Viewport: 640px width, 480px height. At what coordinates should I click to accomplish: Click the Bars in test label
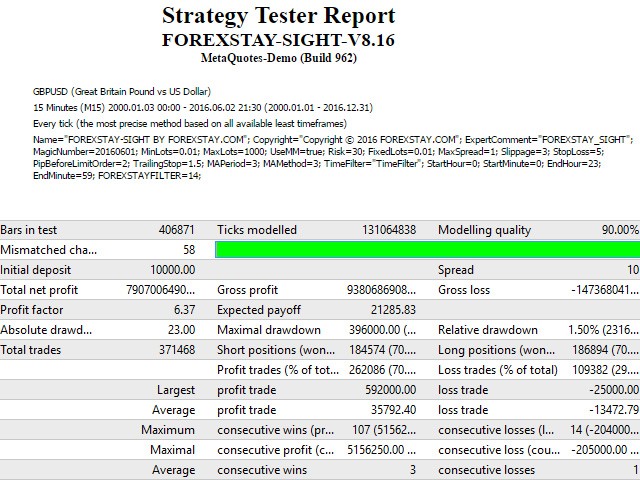pyautogui.click(x=29, y=230)
